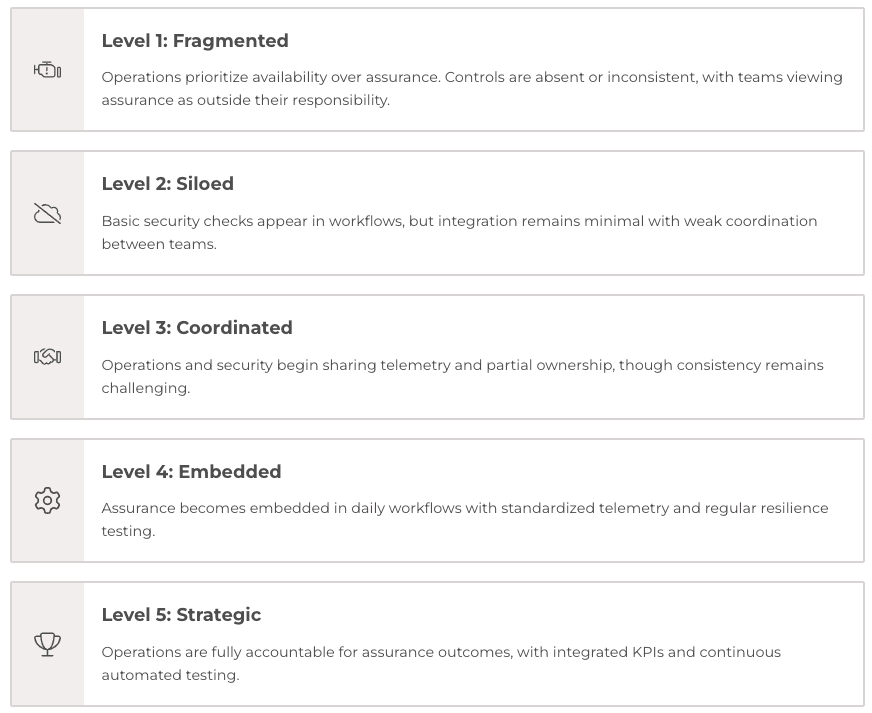This screenshot has width=872, height=713.
Task: Click the text 'automated testing.' in Level 5
Action: (170, 675)
